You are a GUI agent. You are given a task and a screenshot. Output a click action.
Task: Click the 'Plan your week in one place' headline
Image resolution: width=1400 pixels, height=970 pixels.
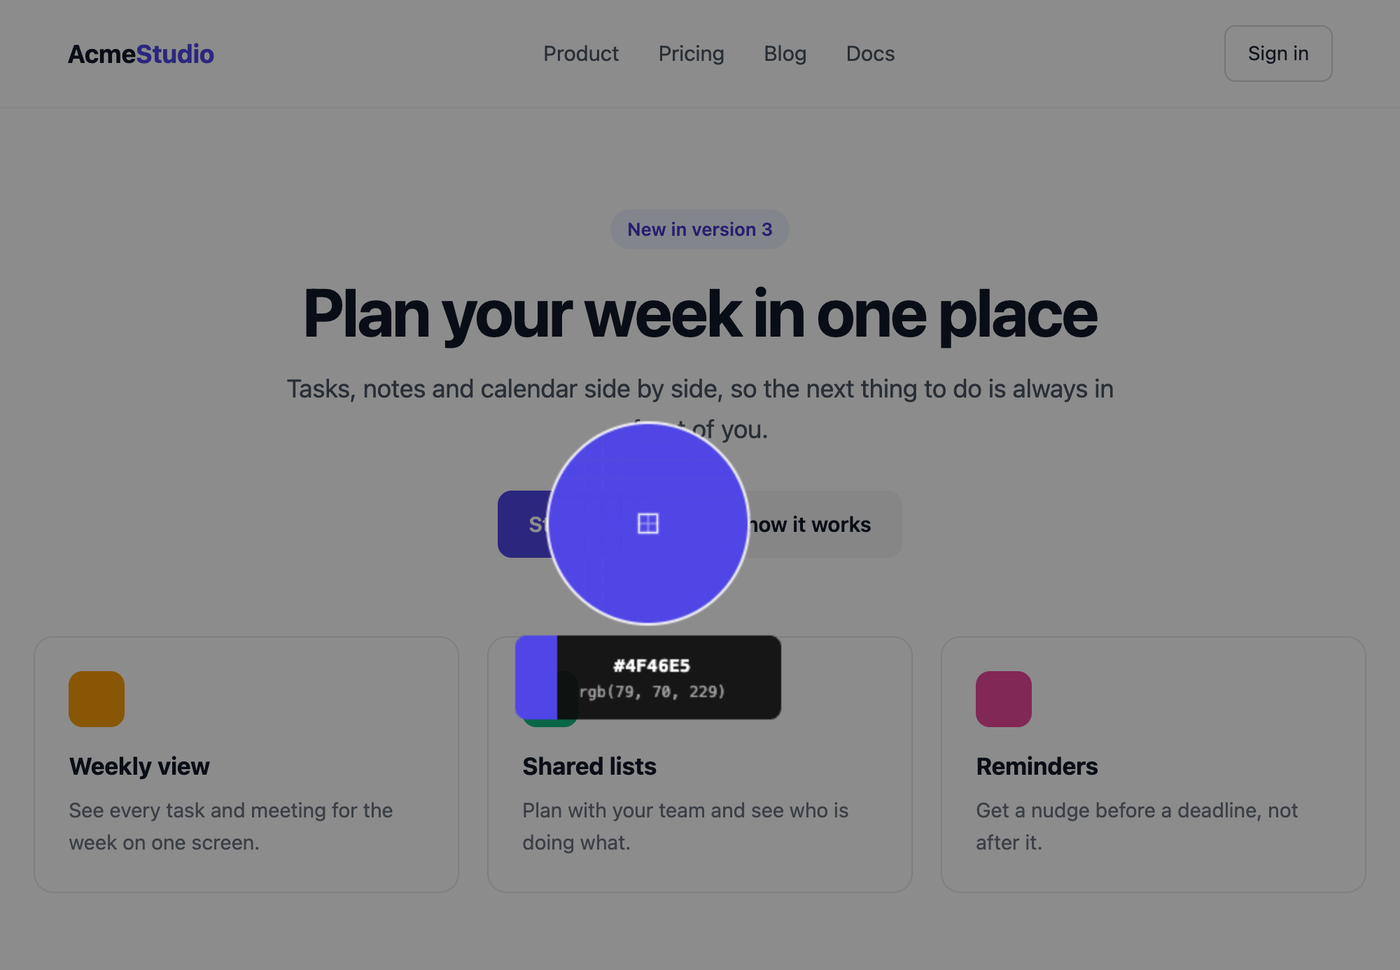click(700, 314)
